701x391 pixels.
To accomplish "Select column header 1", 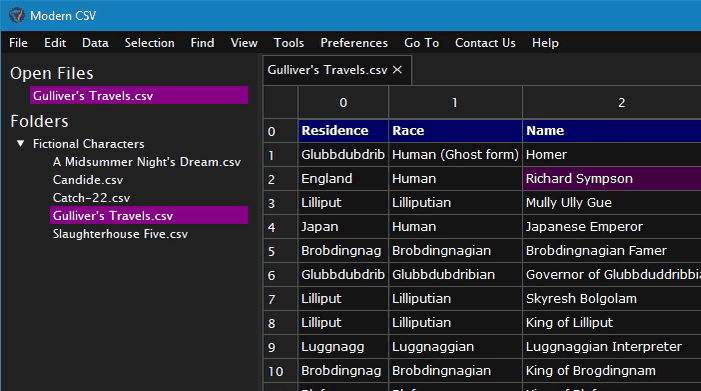I will click(x=455, y=102).
